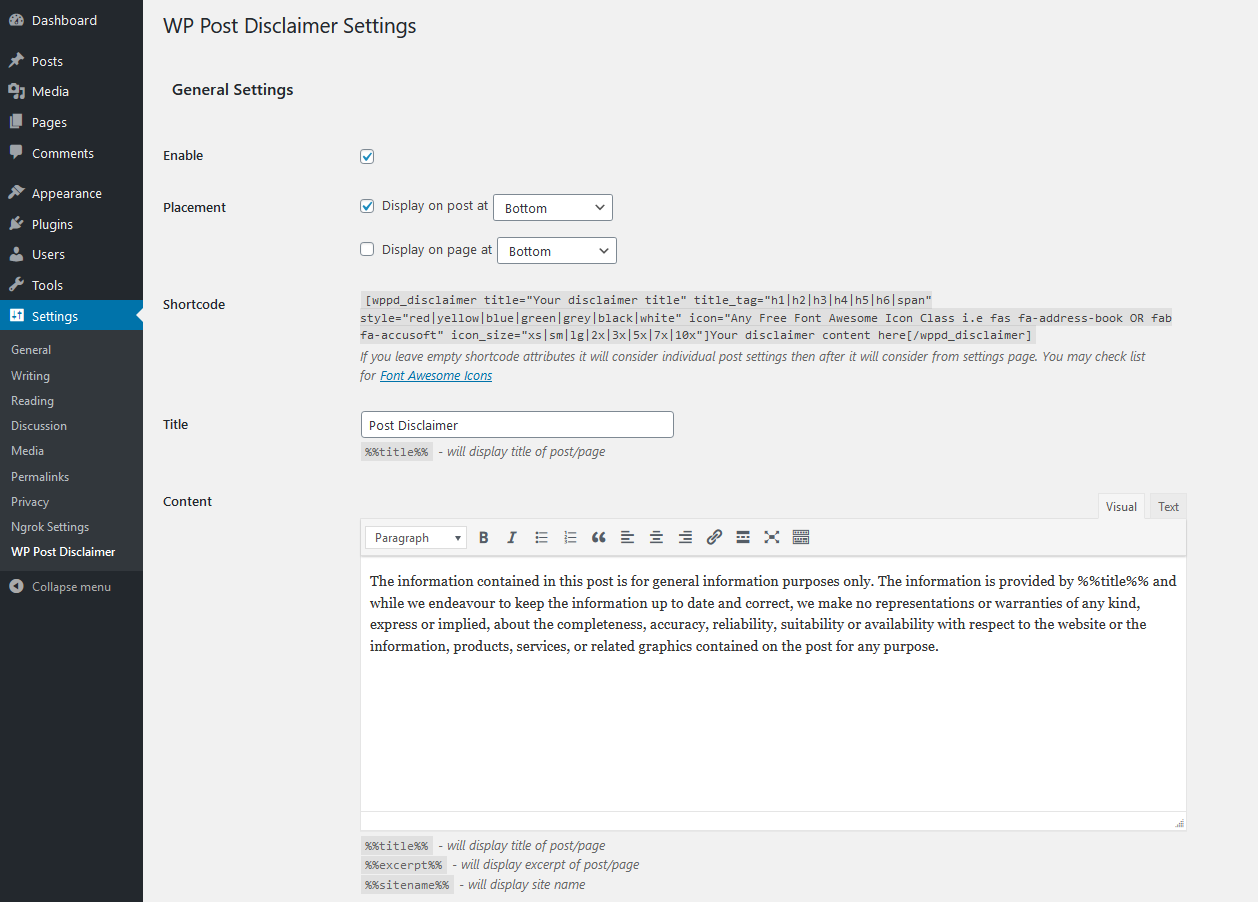
Task: Open distraction-free fullscreen mode
Action: (x=772, y=538)
